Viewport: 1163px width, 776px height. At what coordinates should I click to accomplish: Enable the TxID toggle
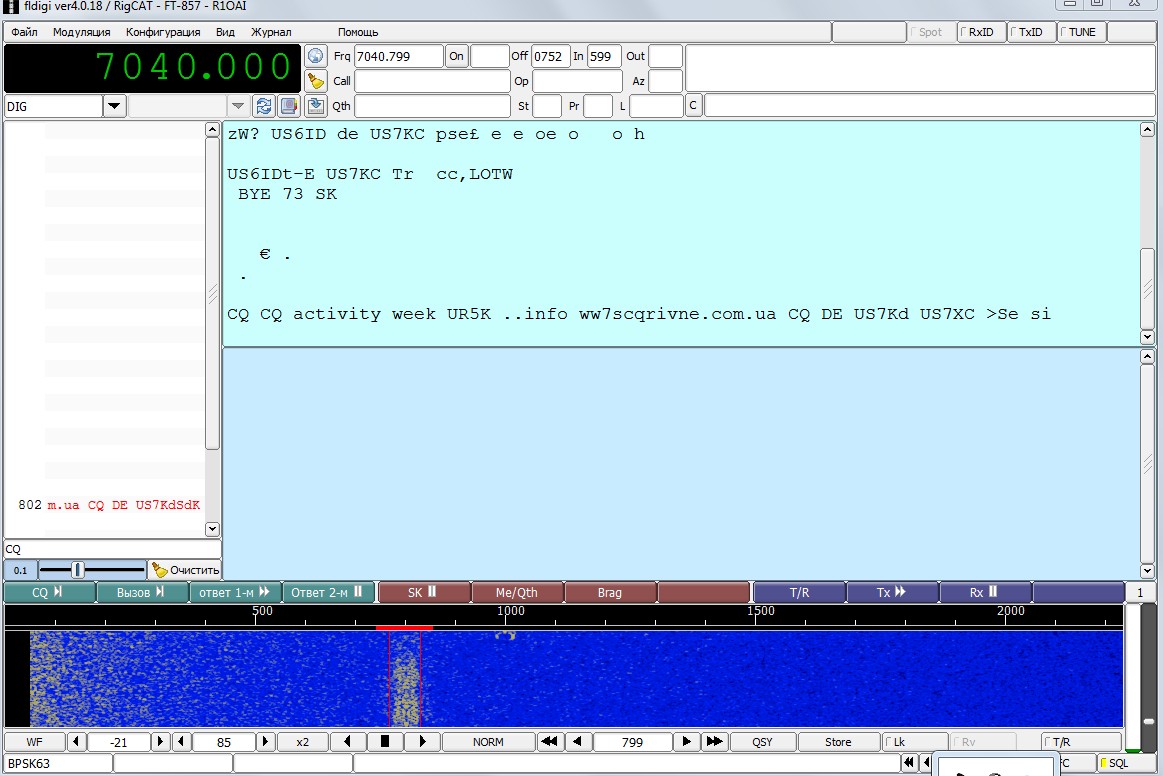pyautogui.click(x=1029, y=32)
